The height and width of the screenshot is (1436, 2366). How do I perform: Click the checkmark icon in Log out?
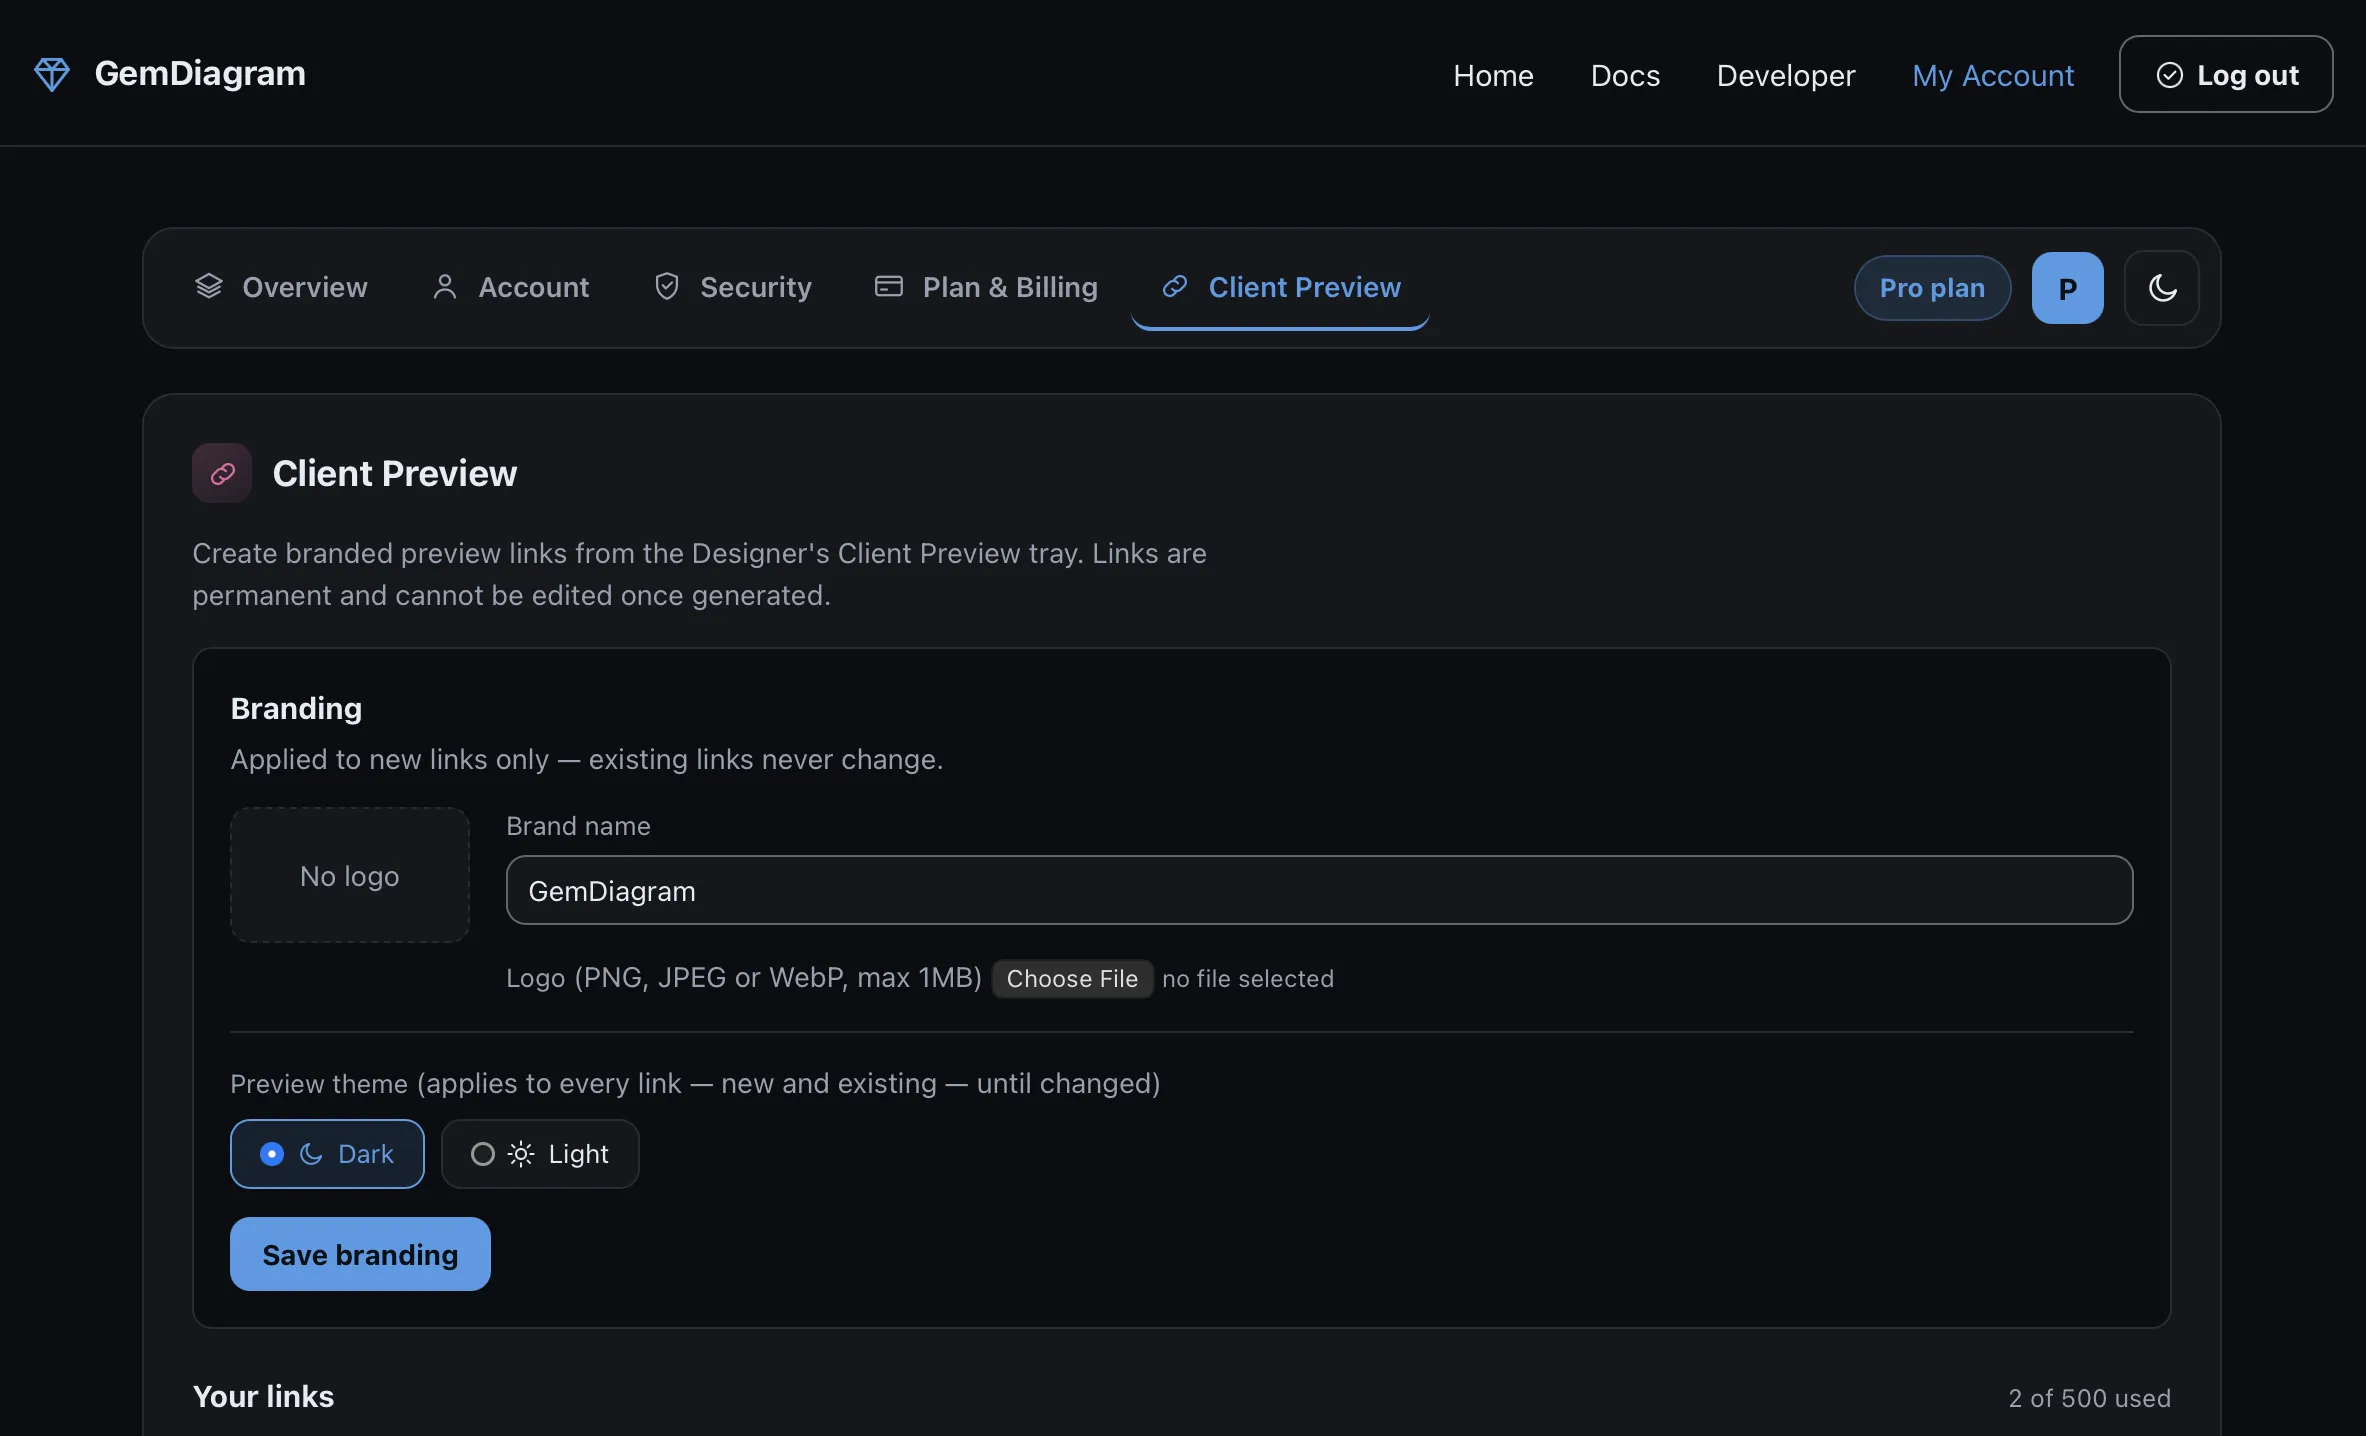coord(2169,75)
